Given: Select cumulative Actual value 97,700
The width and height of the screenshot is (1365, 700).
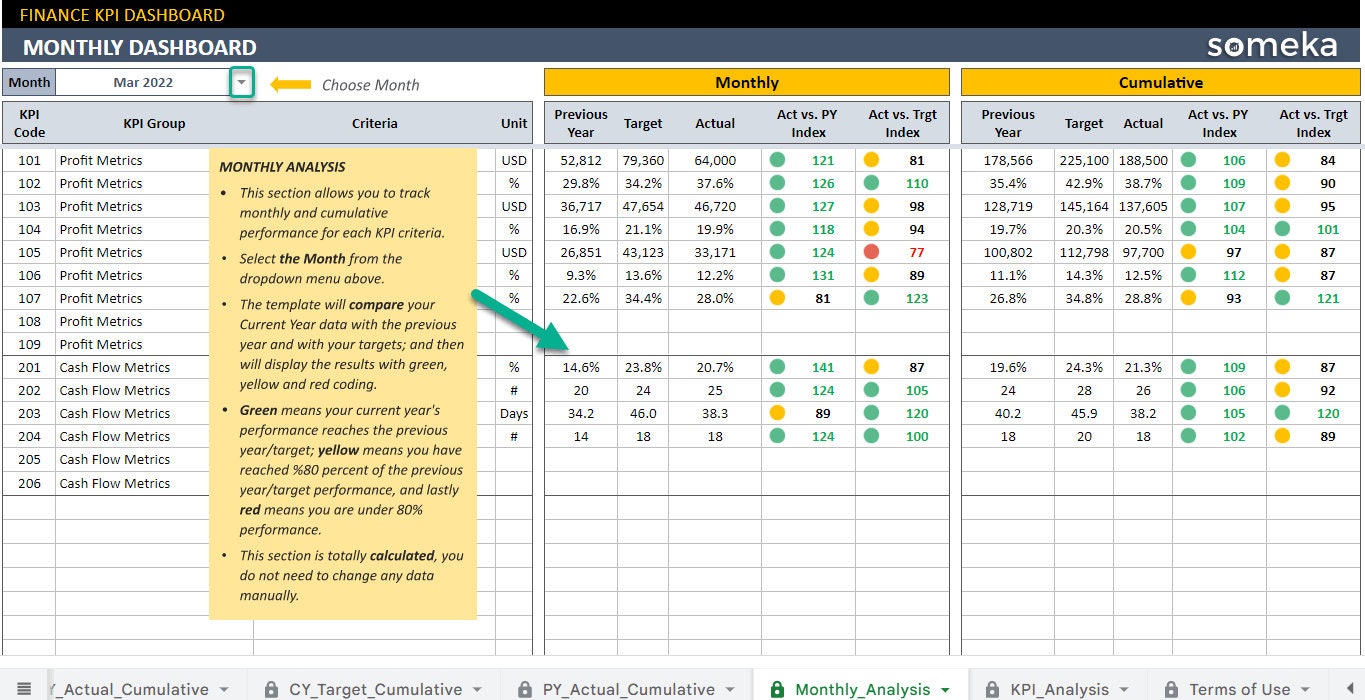Looking at the screenshot, I should [x=1143, y=252].
